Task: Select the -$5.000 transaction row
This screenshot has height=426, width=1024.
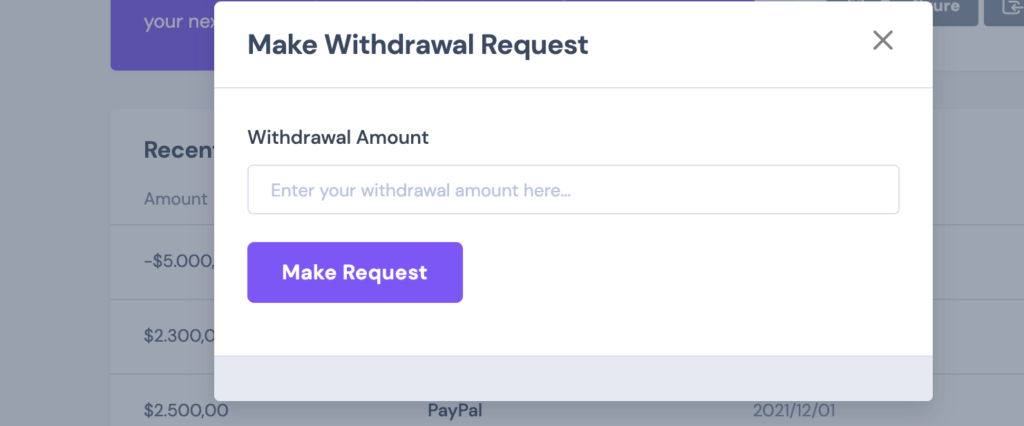Action: pyautogui.click(x=163, y=262)
